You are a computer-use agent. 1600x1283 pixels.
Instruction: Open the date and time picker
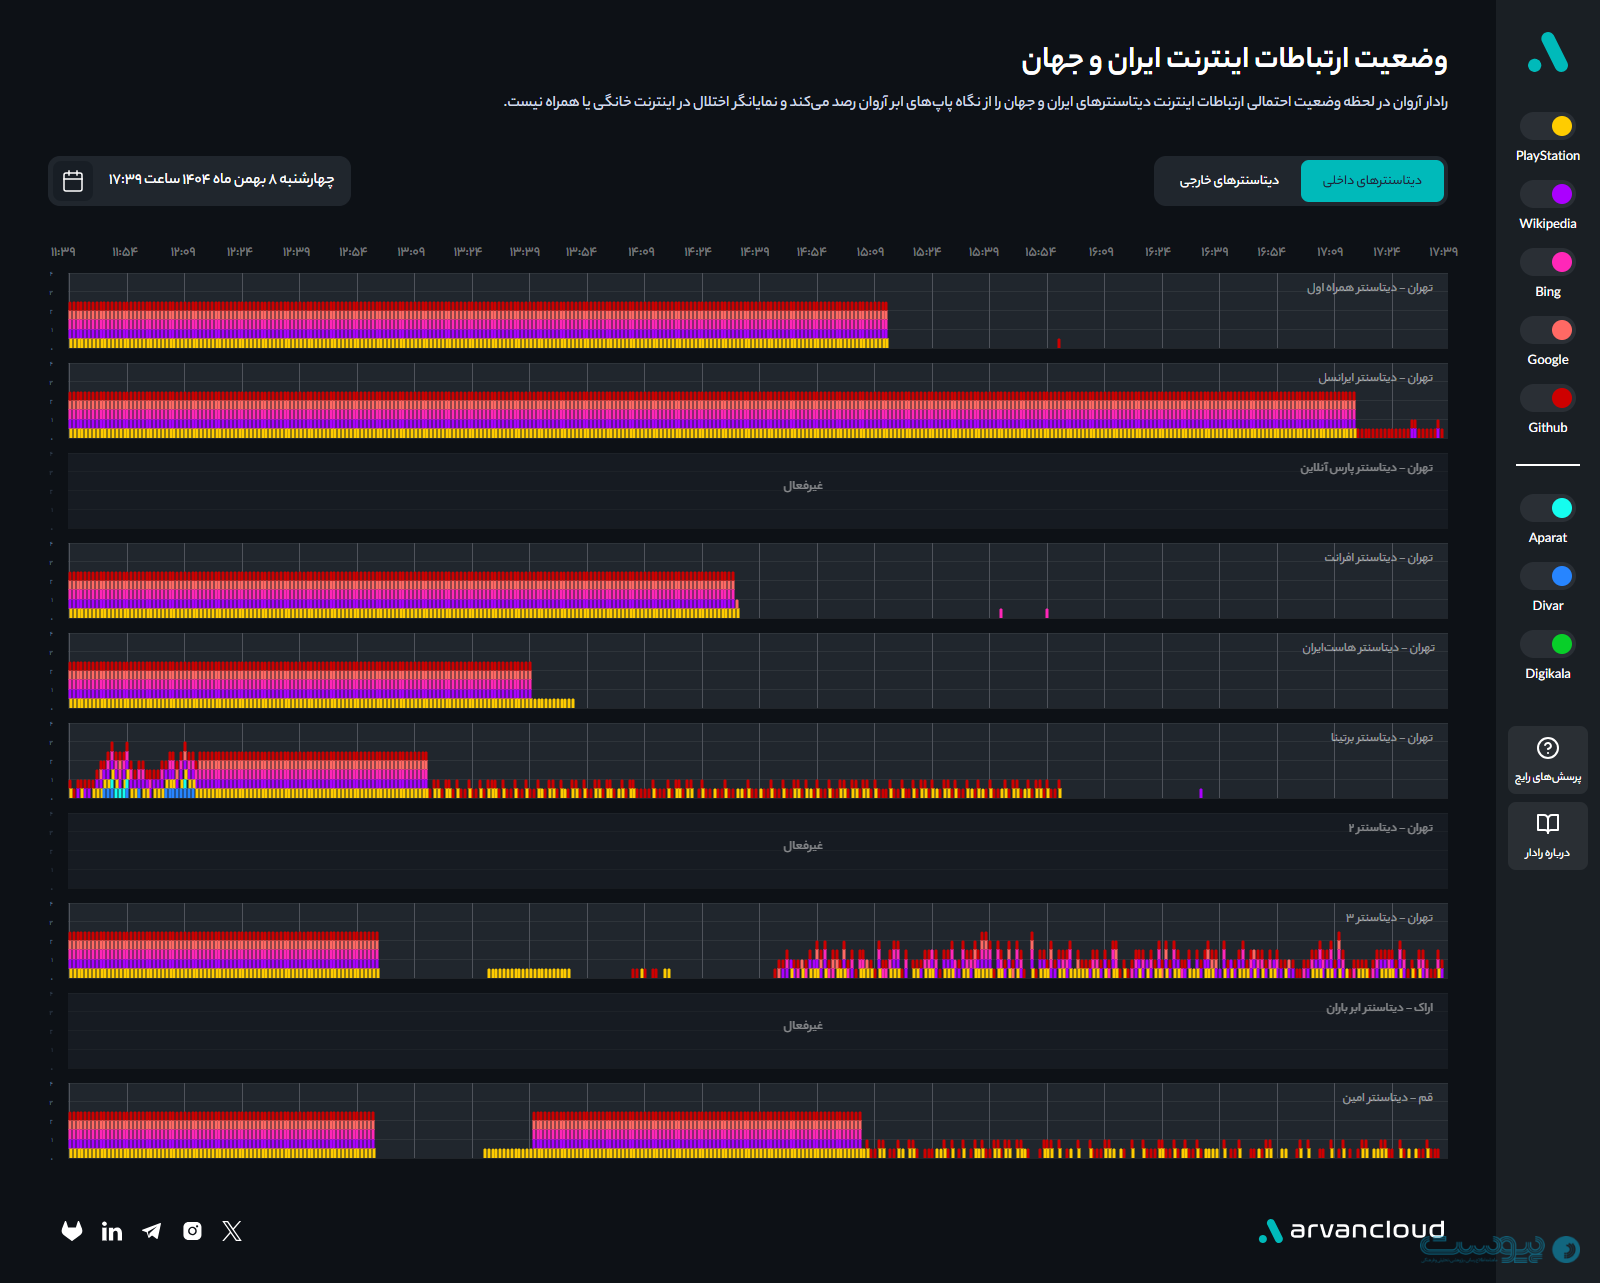(199, 181)
